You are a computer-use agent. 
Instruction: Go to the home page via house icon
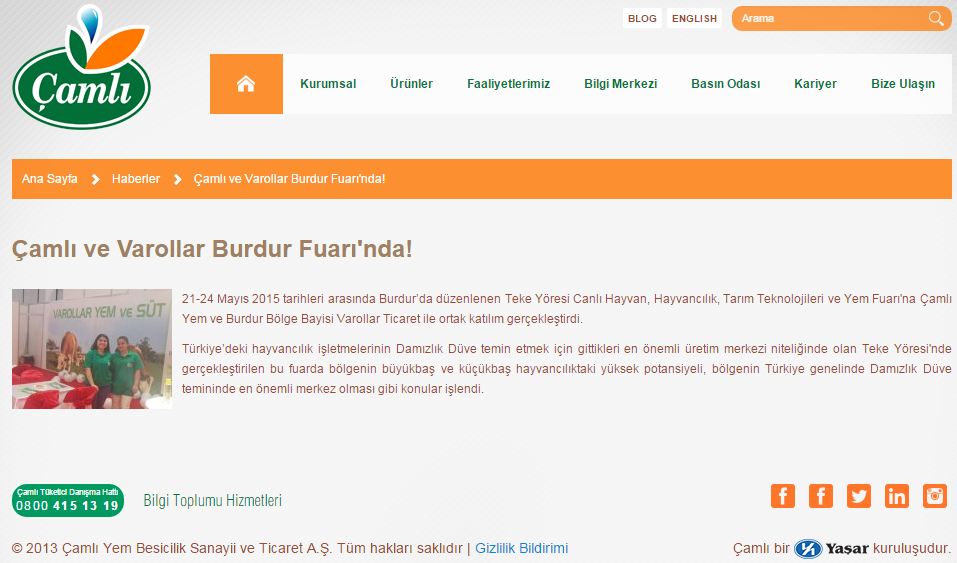246,84
